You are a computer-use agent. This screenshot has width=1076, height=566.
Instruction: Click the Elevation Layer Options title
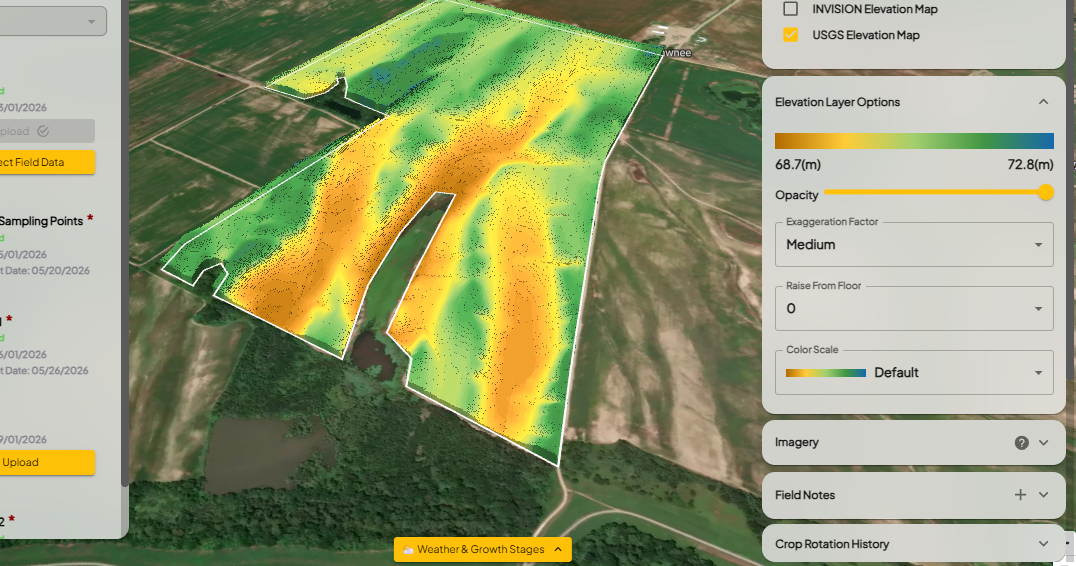837,102
